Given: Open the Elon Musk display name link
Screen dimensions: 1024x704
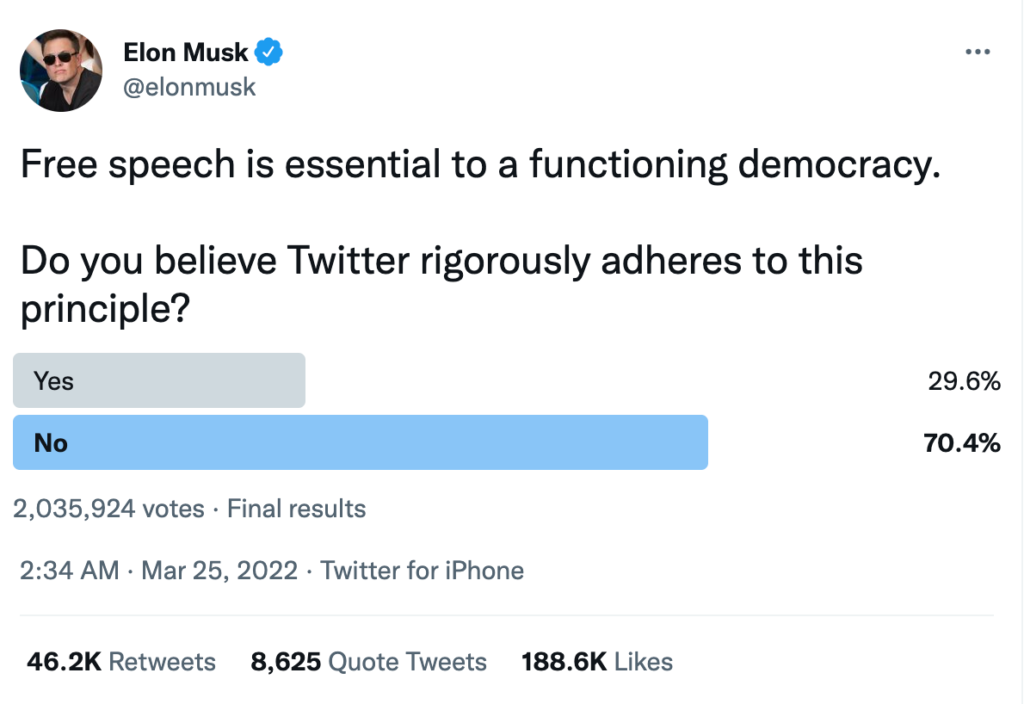Looking at the screenshot, I should (x=185, y=52).
